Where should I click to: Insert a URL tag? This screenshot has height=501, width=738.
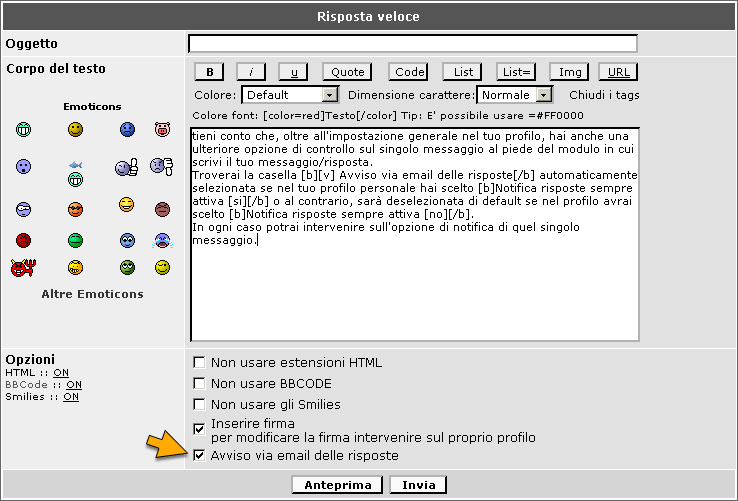click(618, 72)
